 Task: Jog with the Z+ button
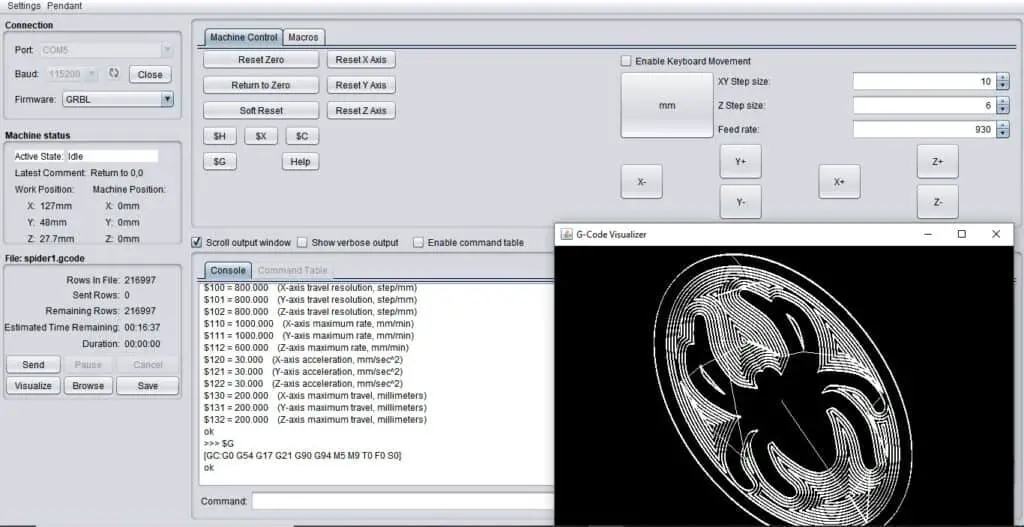937,161
